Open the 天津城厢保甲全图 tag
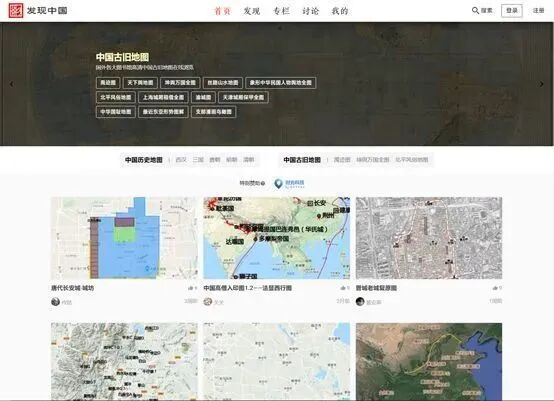This screenshot has width=554, height=401. coord(243,97)
